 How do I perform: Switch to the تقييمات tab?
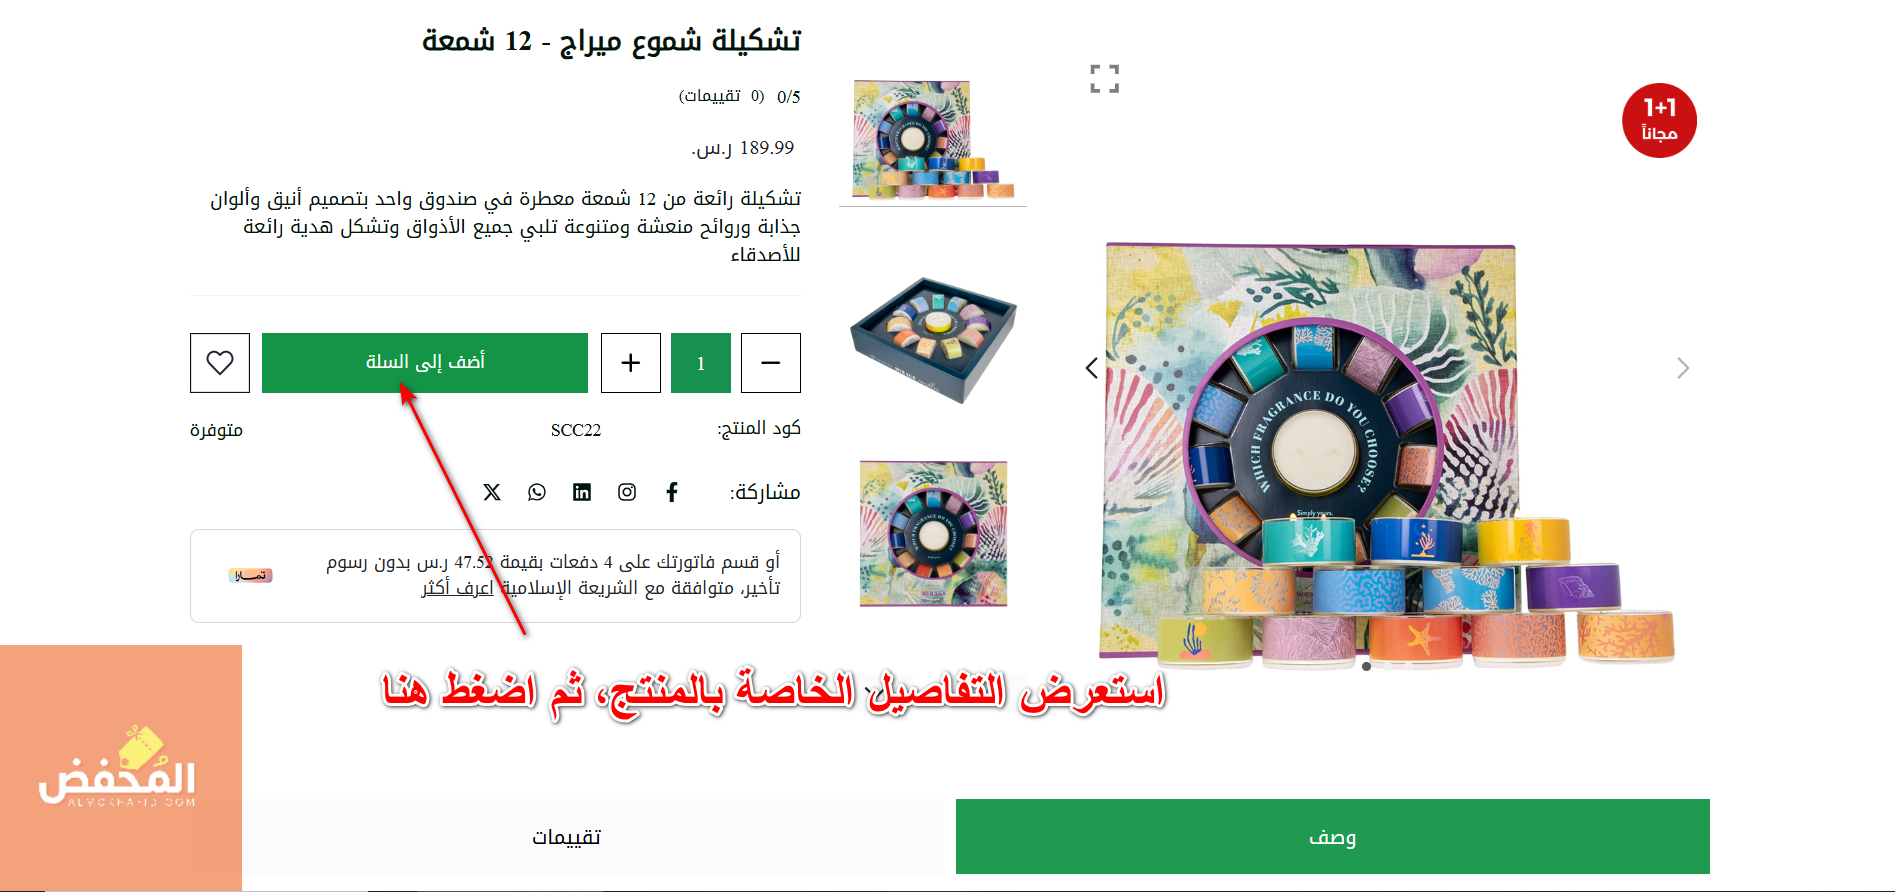(x=566, y=837)
